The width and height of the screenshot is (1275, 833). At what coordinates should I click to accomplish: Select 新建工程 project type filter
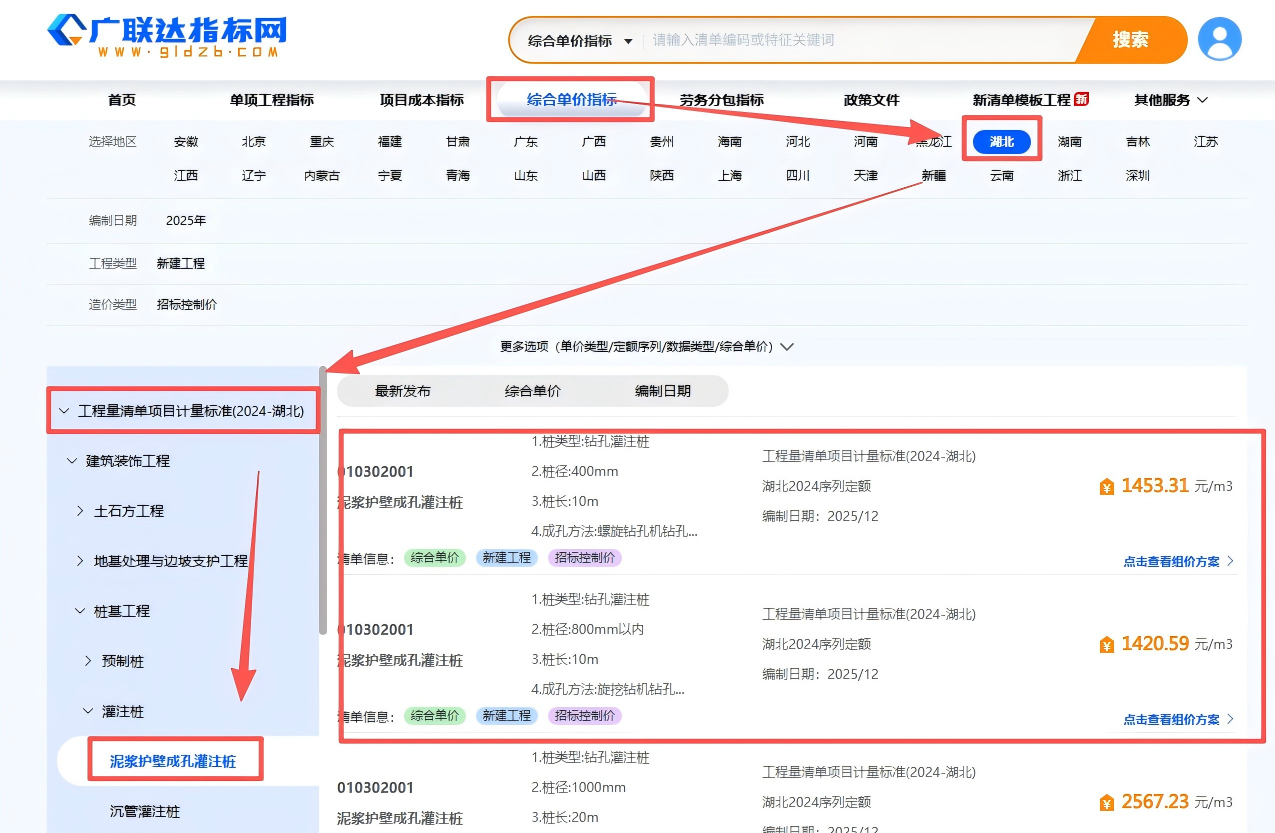coord(181,264)
